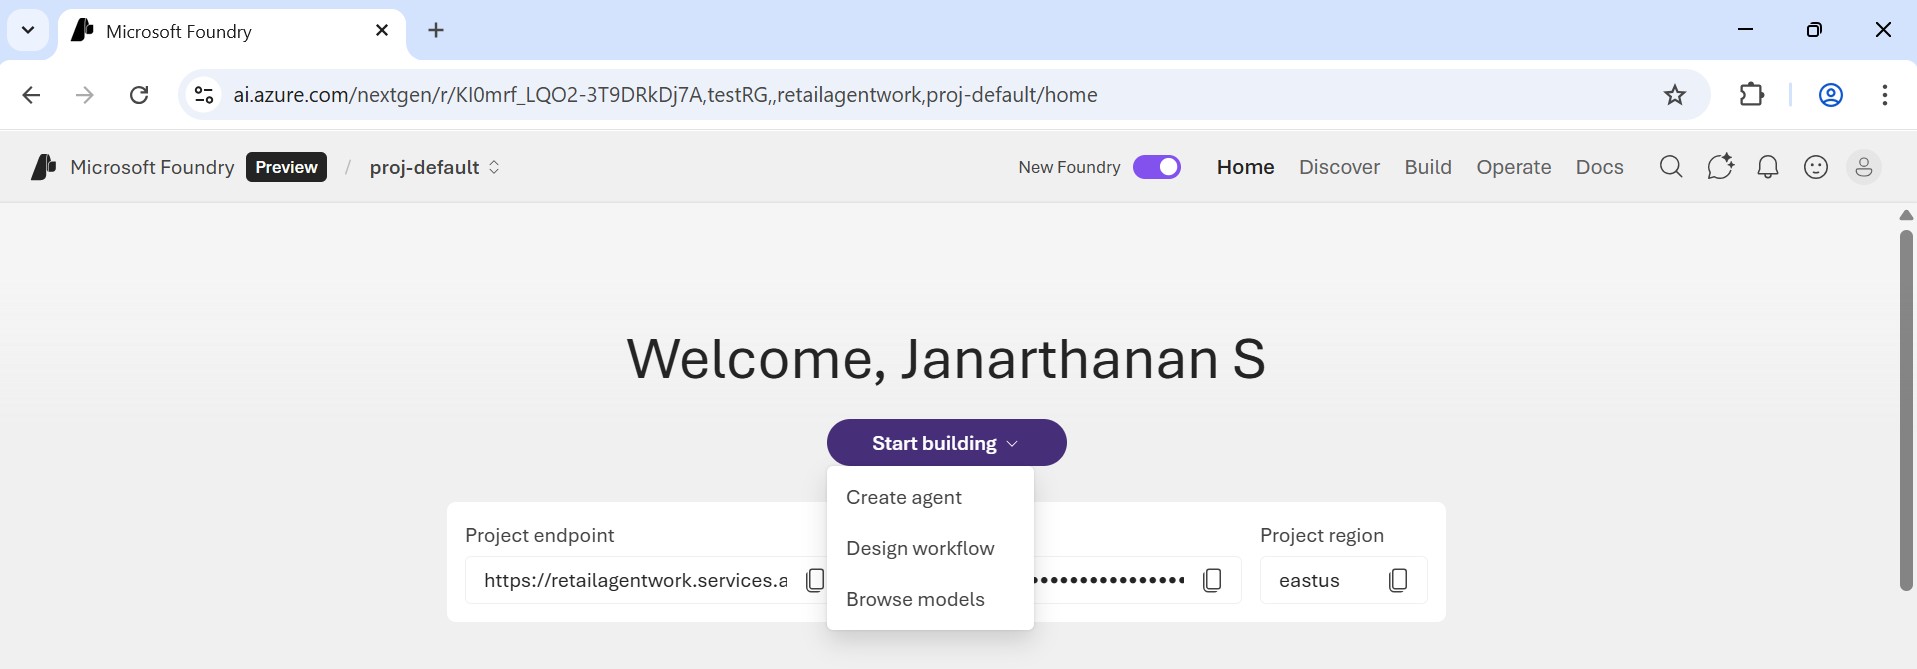Copy the Project endpoint URL

pyautogui.click(x=815, y=580)
